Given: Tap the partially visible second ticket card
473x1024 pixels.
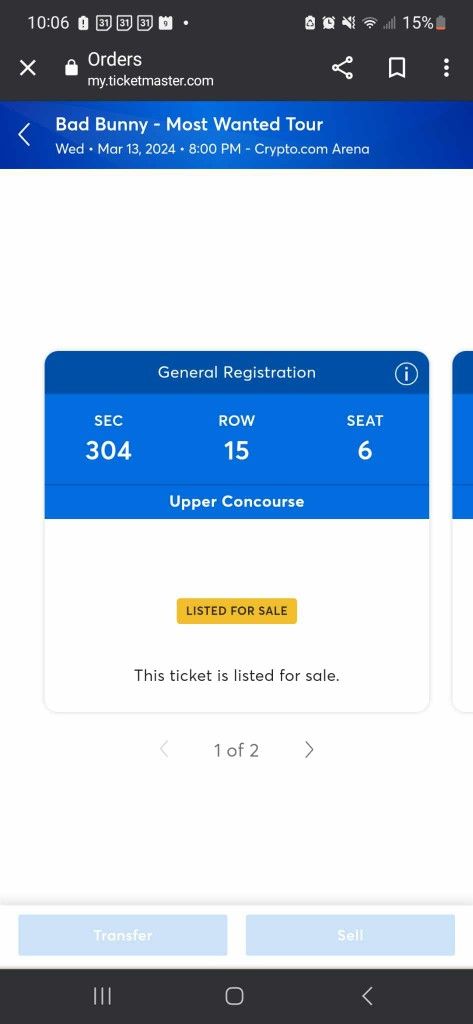Looking at the screenshot, I should click(463, 532).
